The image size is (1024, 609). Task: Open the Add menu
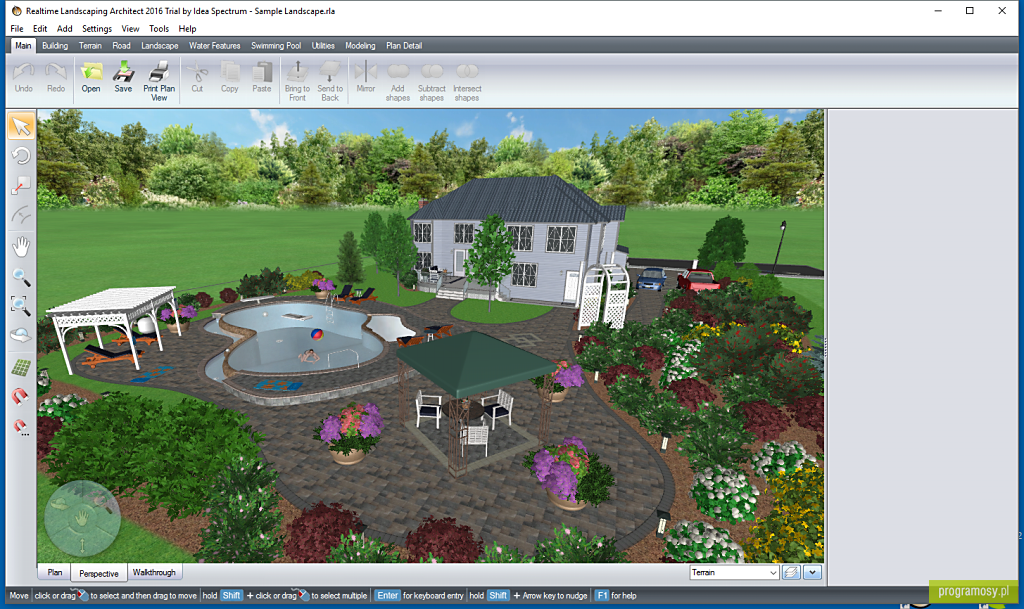coord(65,29)
